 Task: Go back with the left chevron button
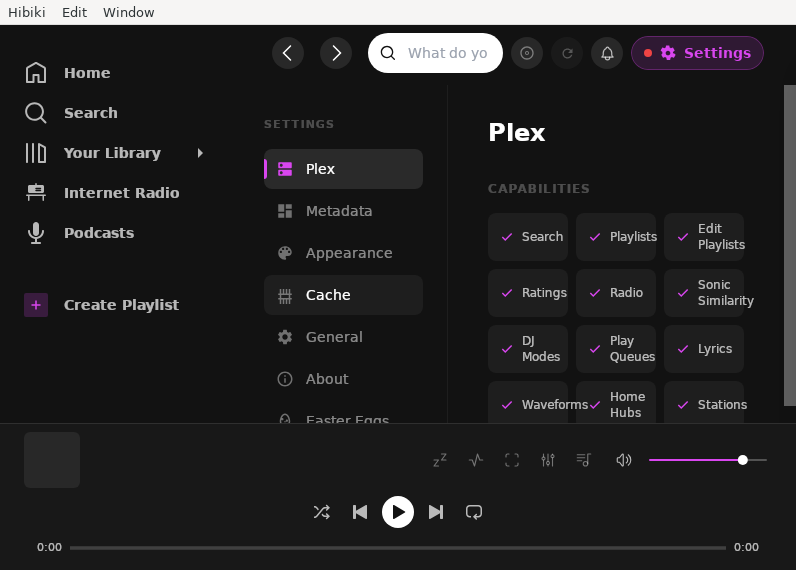(x=288, y=53)
